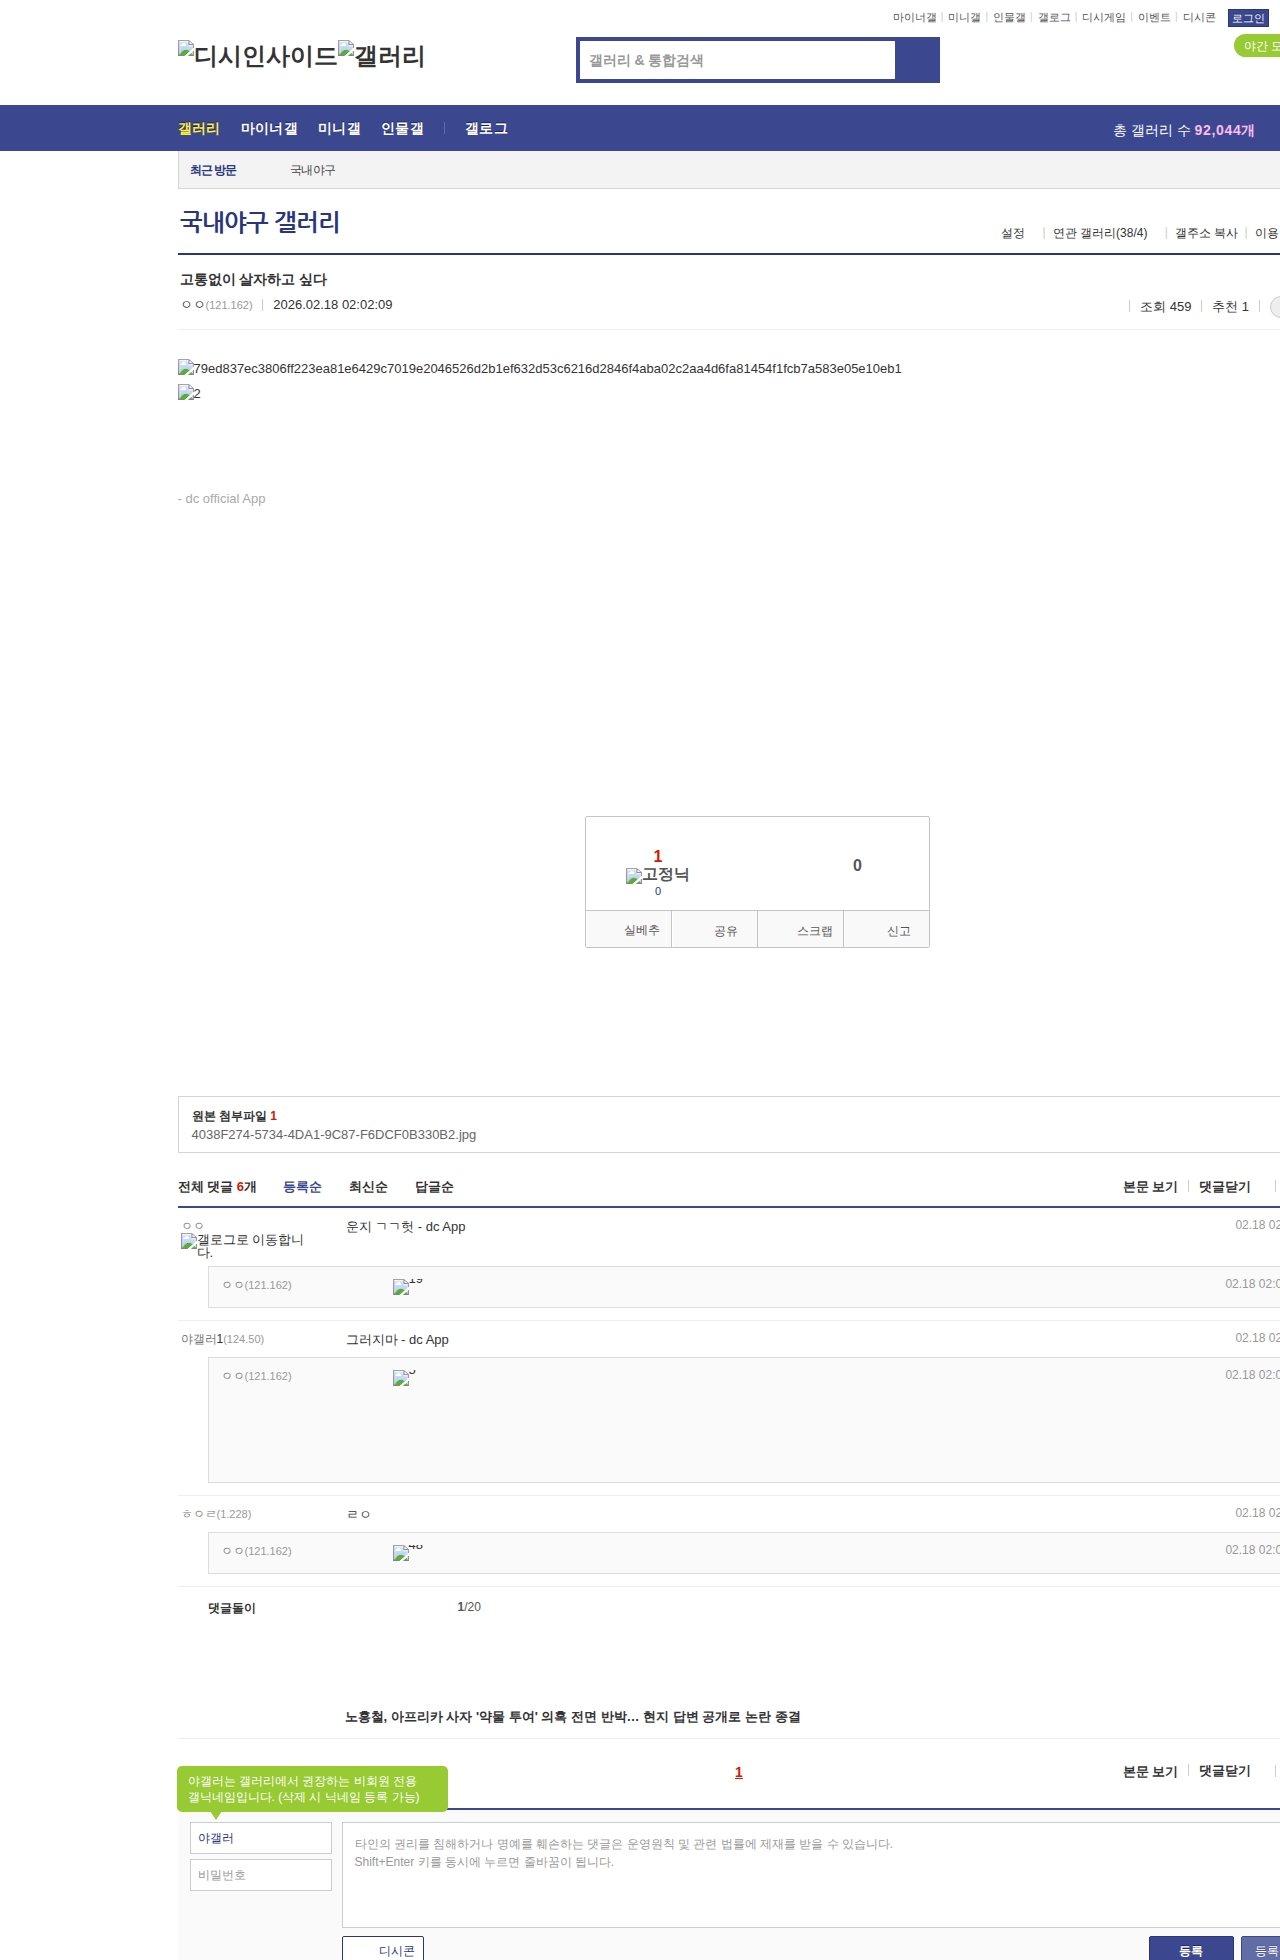Click 갤주소 복사 link

pyautogui.click(x=1206, y=233)
